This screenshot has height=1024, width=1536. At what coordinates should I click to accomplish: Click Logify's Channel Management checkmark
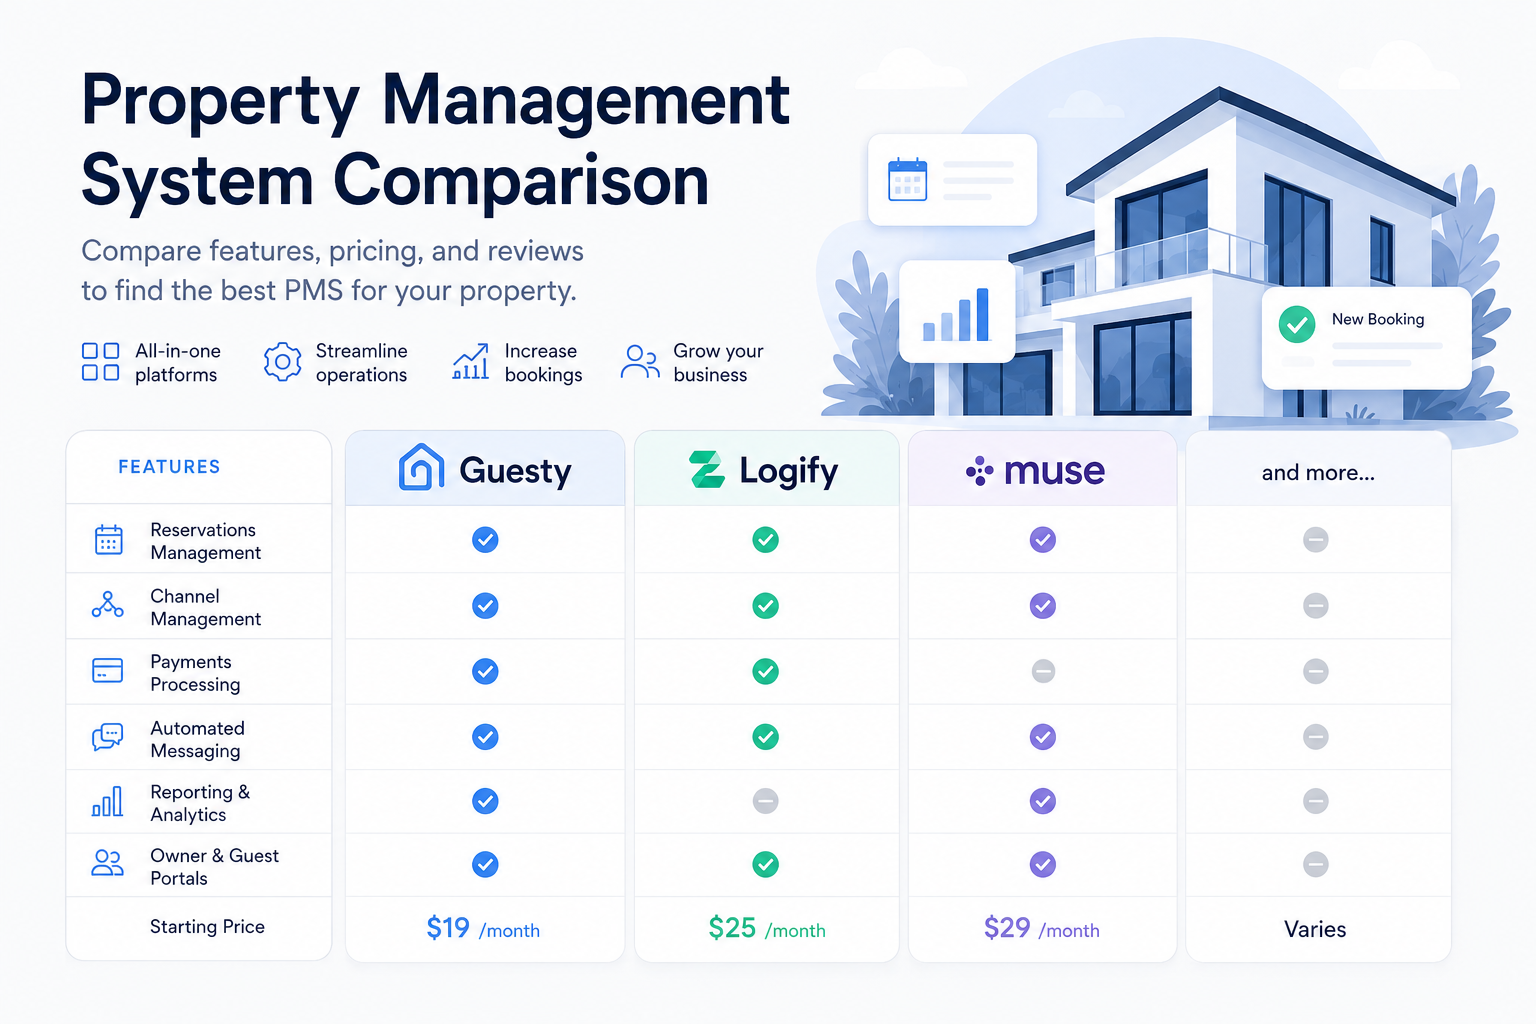tap(766, 606)
